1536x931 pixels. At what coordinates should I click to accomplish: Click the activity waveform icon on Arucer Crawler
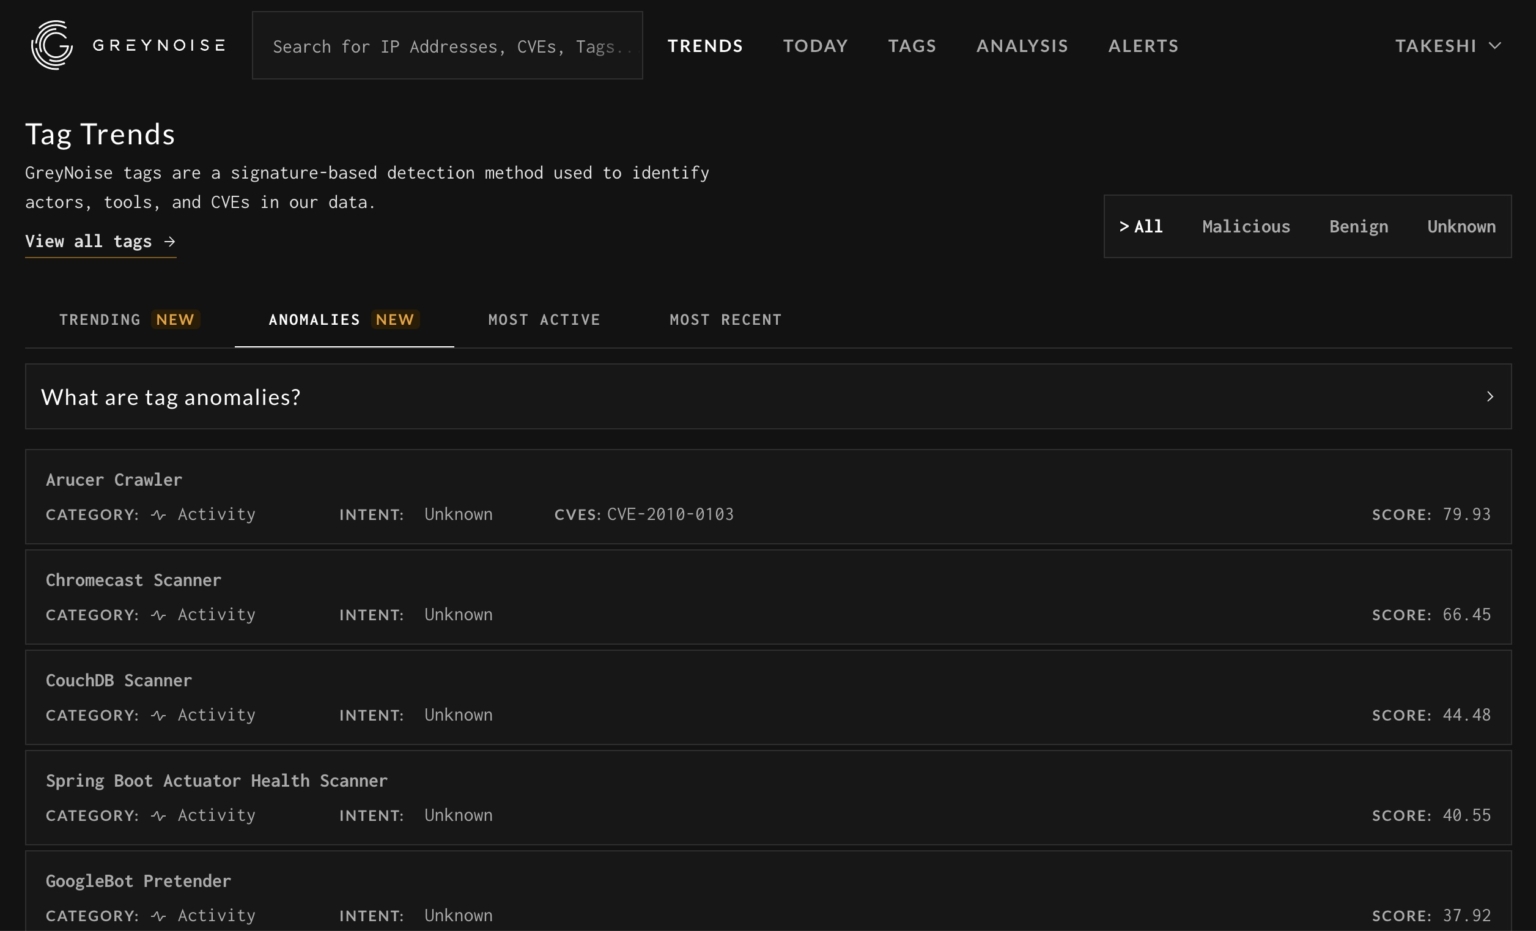click(158, 514)
